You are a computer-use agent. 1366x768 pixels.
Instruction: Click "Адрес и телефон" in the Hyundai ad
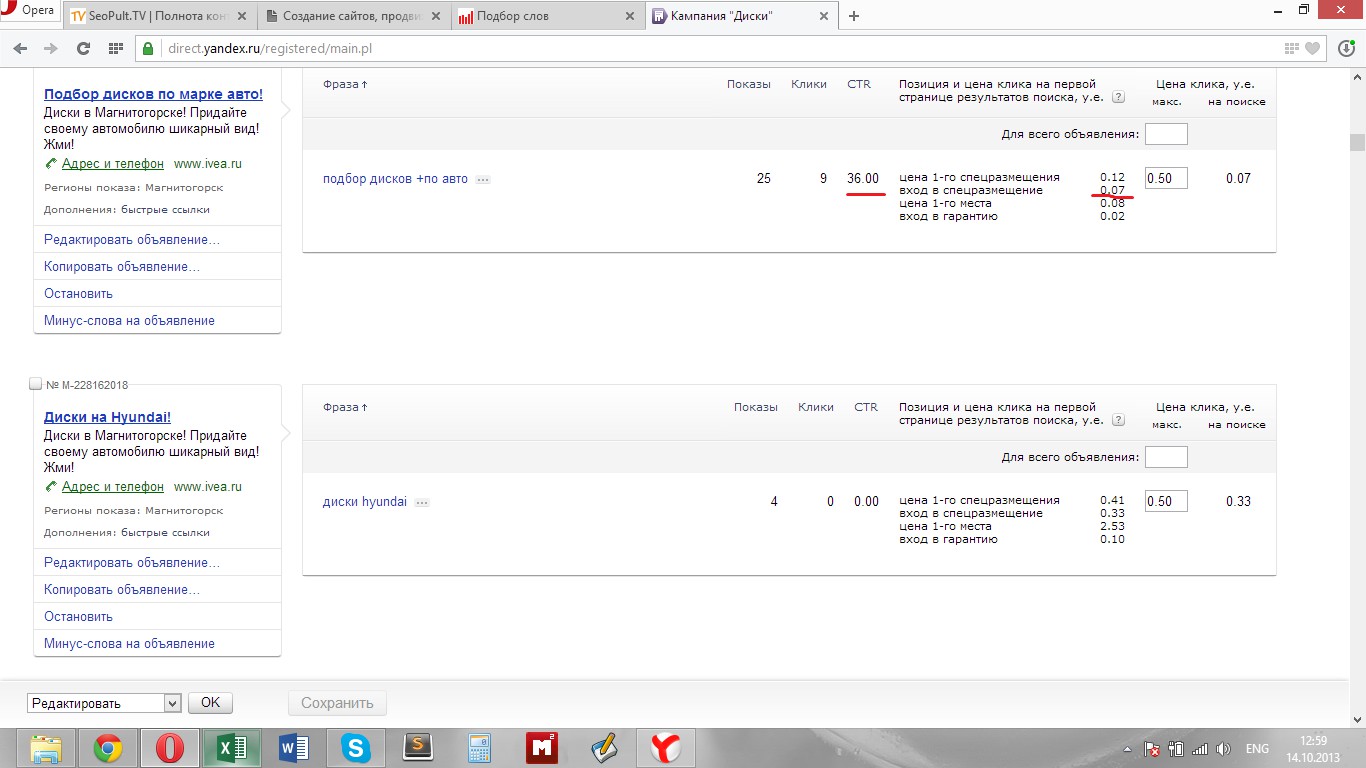[x=112, y=487]
